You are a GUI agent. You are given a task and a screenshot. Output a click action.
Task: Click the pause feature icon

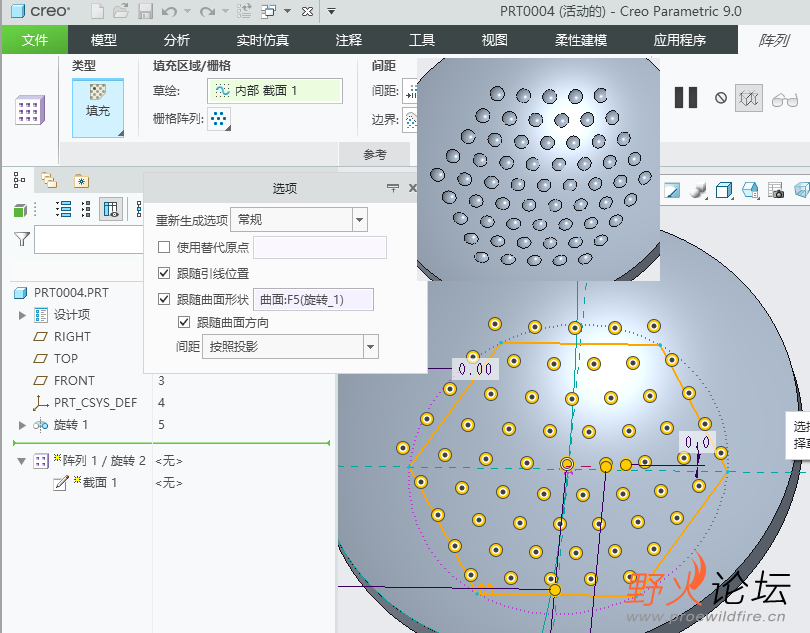pyautogui.click(x=686, y=97)
